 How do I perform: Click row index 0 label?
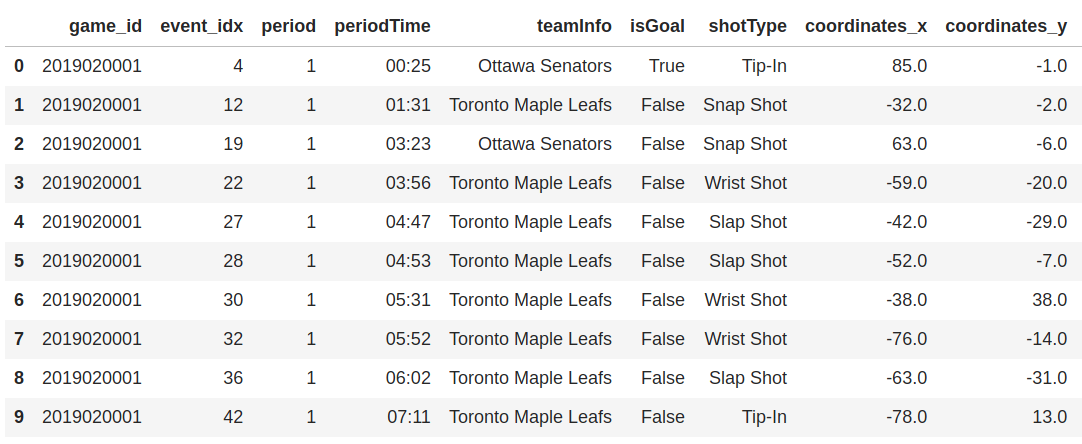[x=19, y=66]
